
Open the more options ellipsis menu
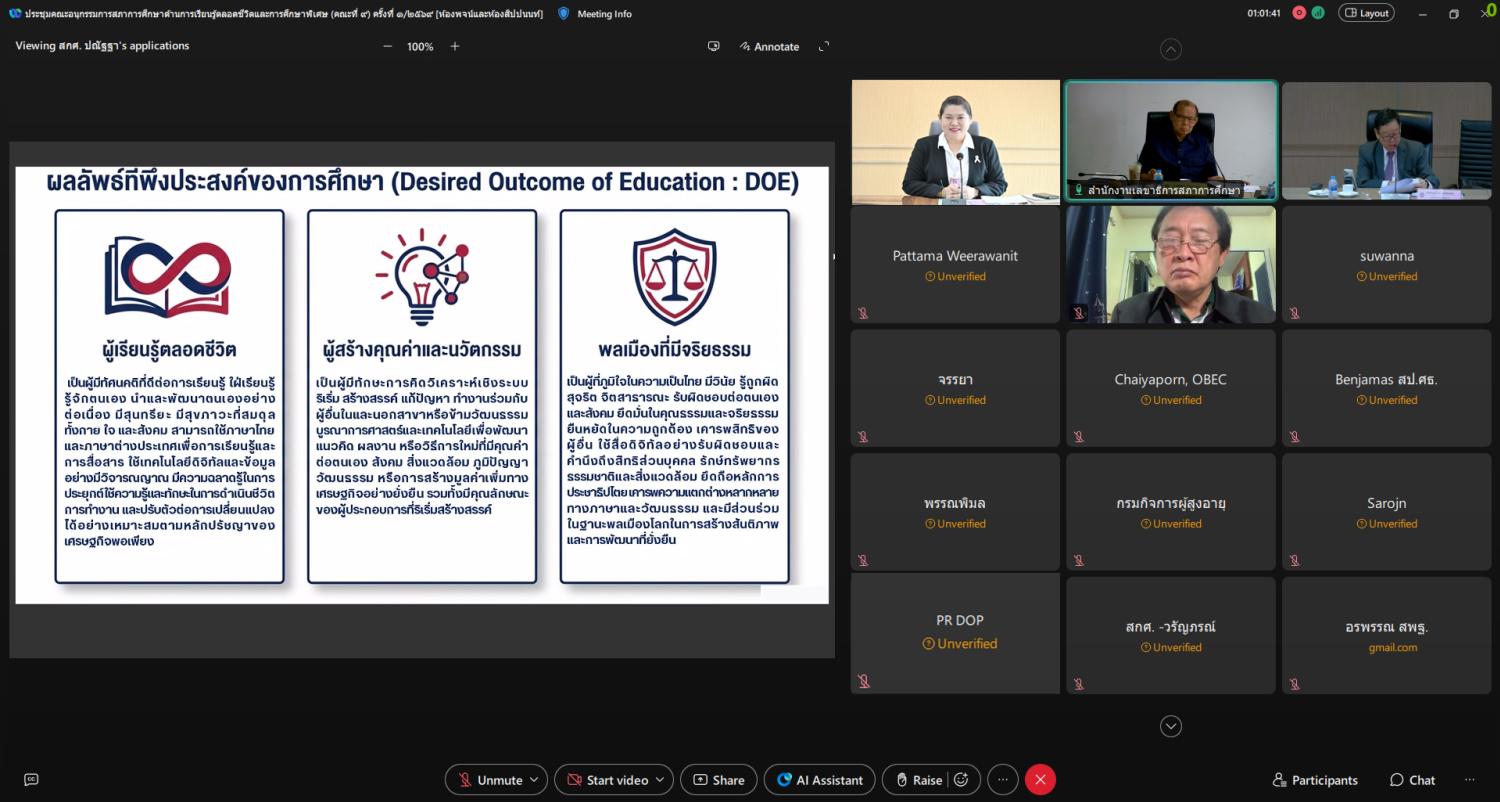pyautogui.click(x=1002, y=780)
